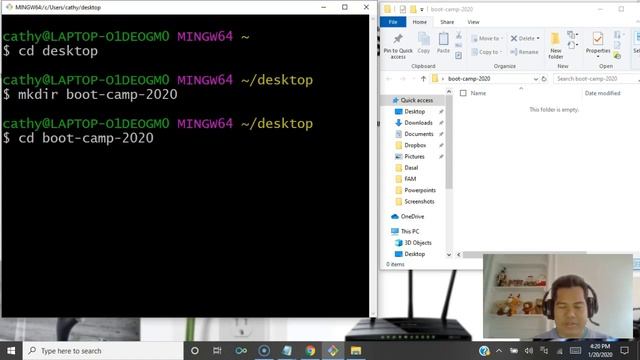Open Quick Access Toolbar customize dropdown

[422, 9]
